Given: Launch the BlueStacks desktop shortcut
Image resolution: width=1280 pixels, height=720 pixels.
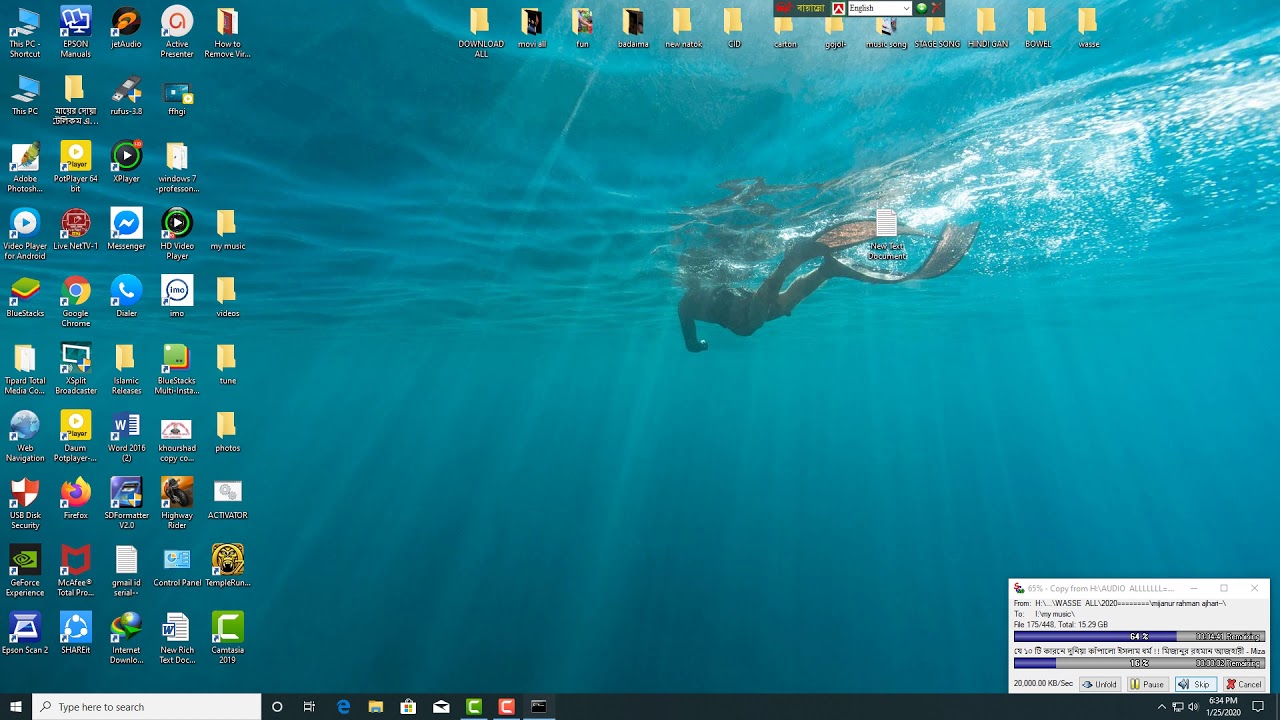Looking at the screenshot, I should coord(25,296).
